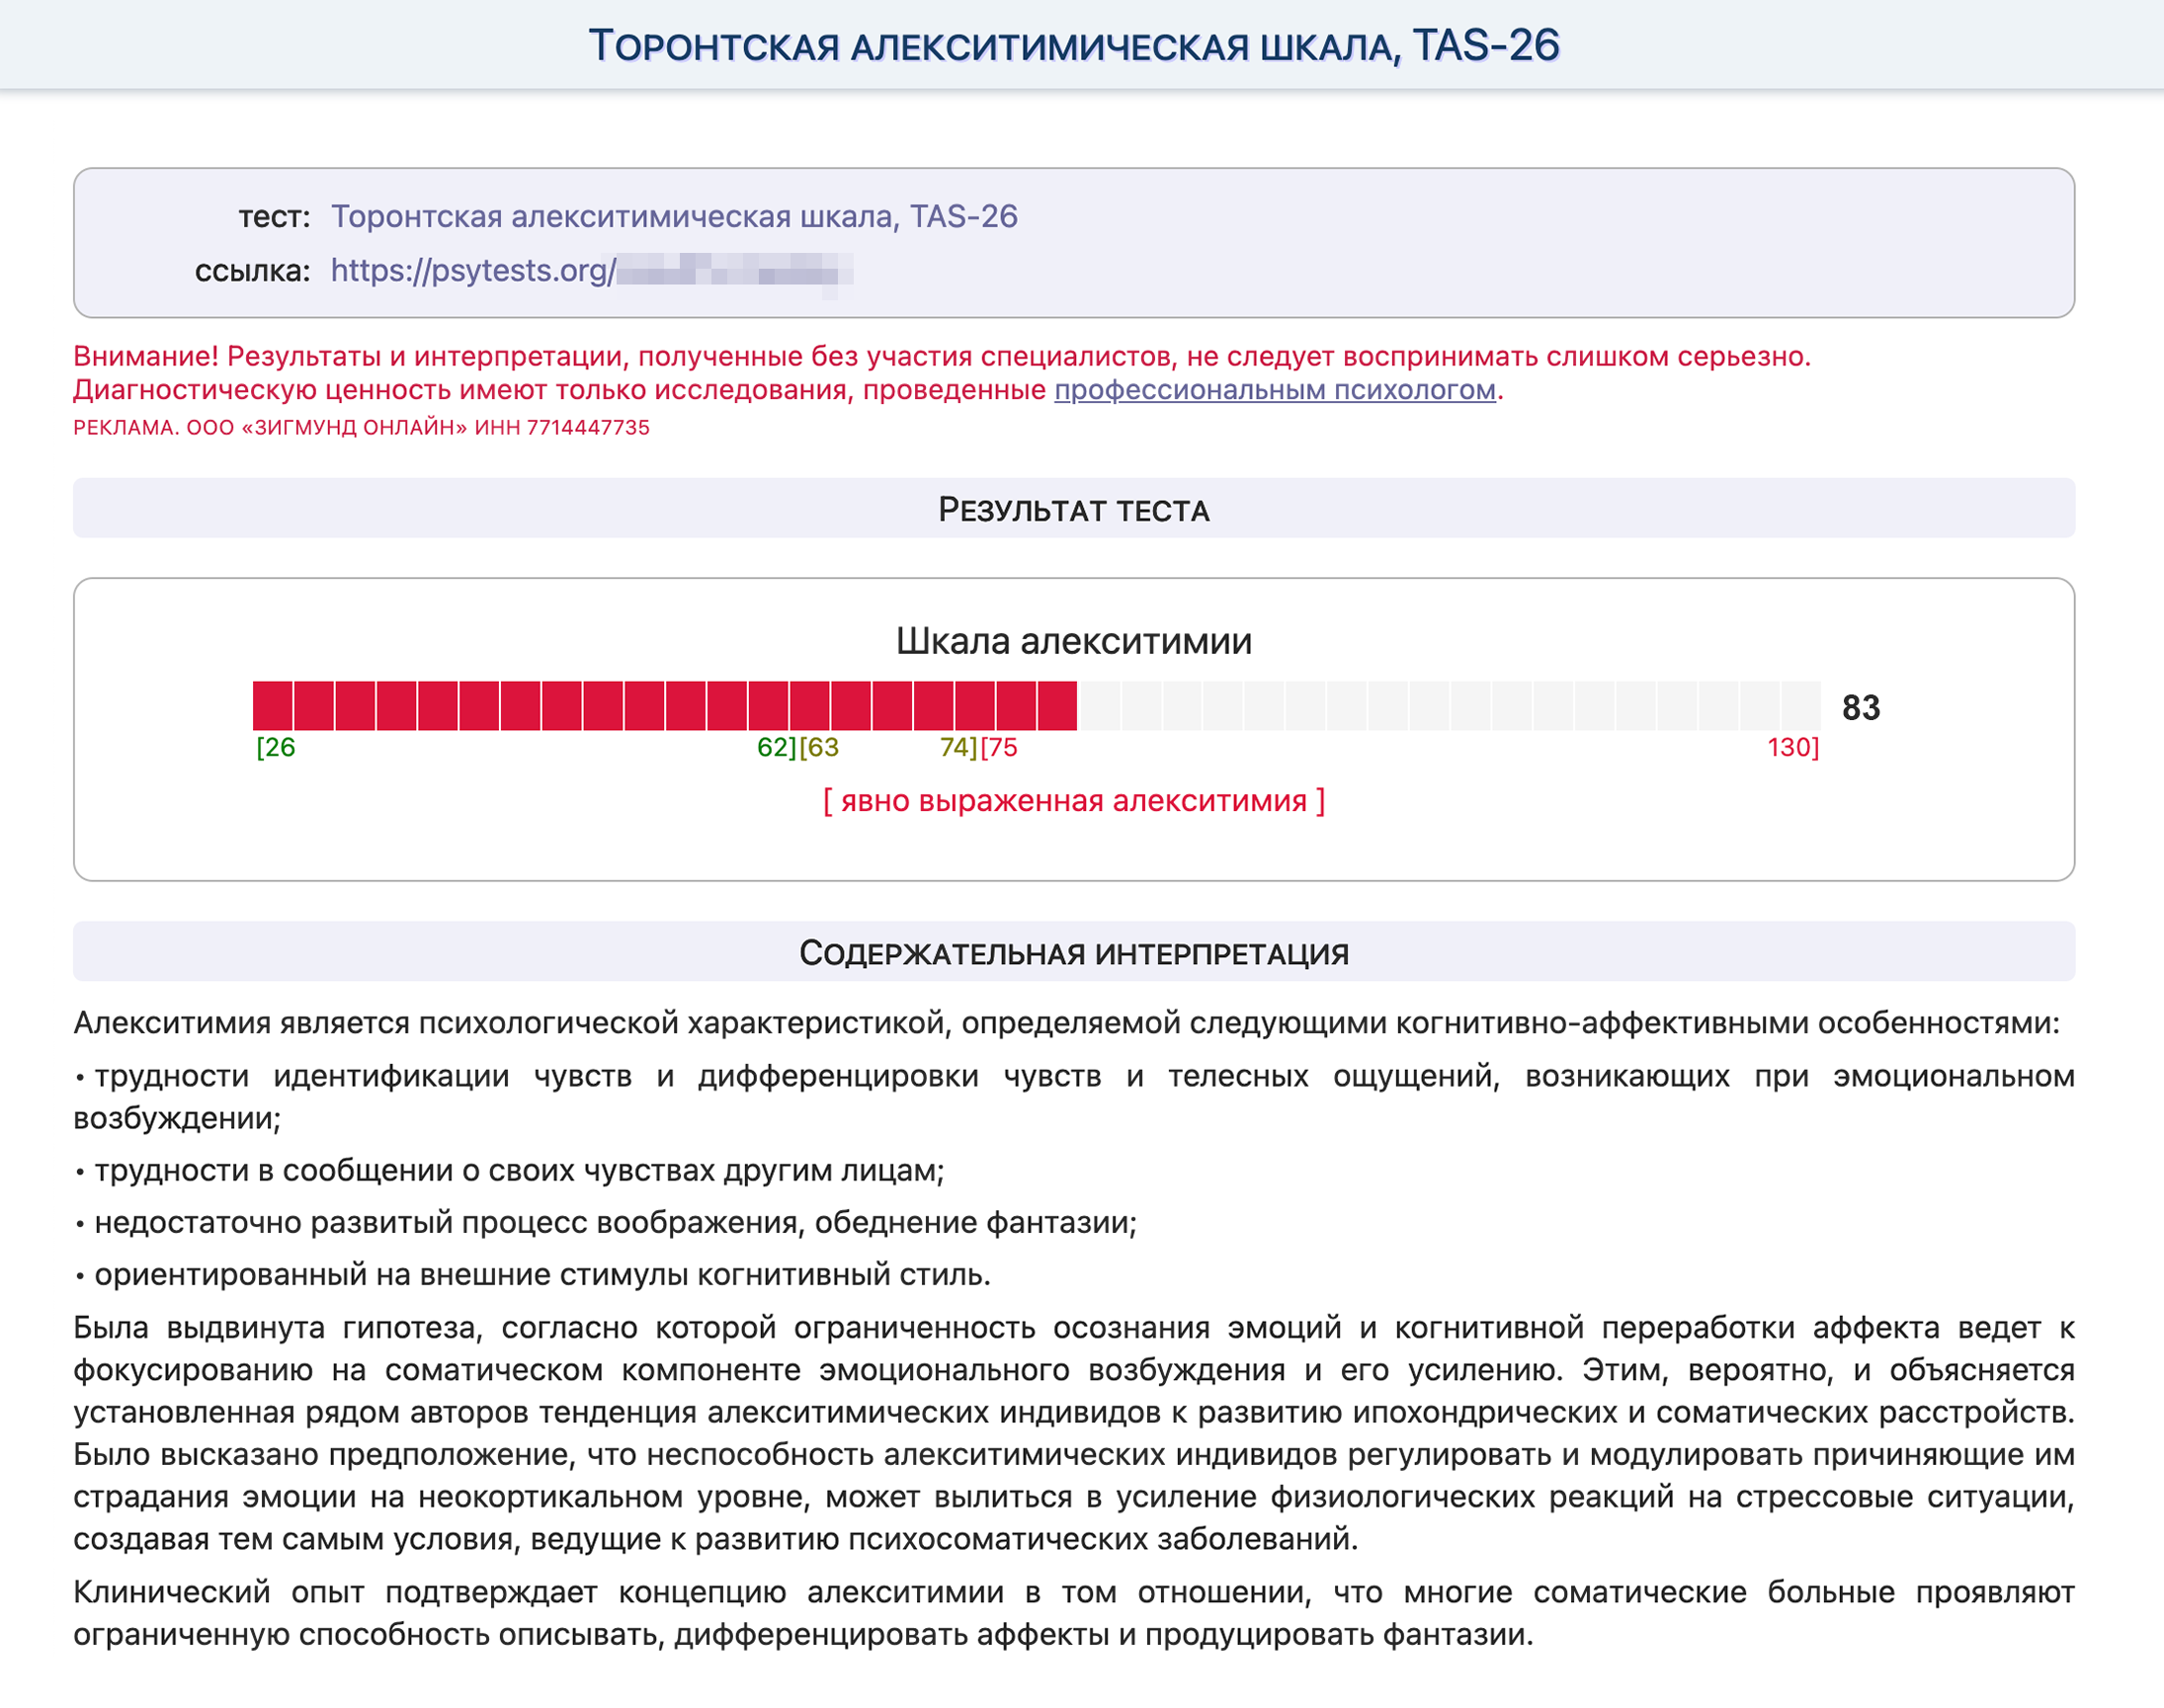2164x1708 pixels.
Task: Click the unfilled gray portion of the scale bar
Action: 1450,706
